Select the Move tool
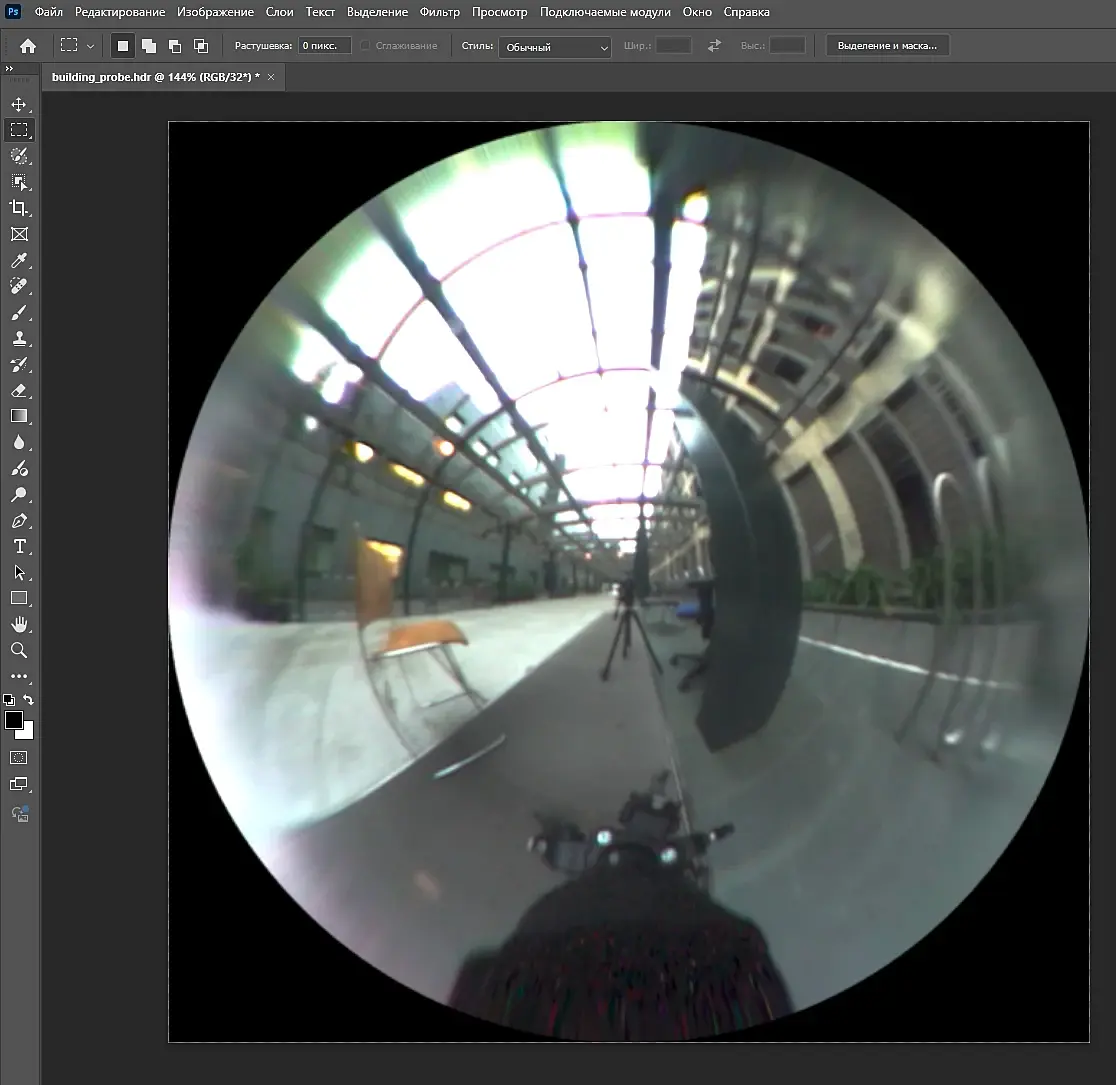 [18, 104]
